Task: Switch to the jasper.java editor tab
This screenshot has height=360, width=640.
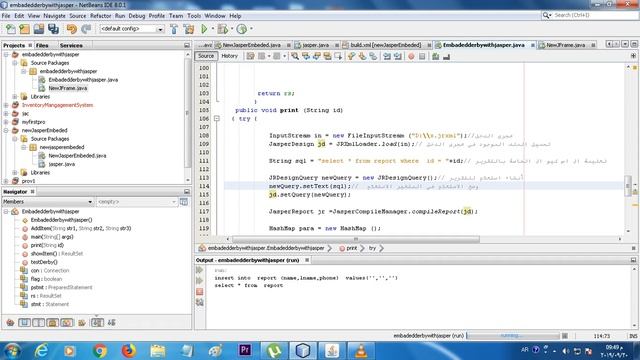Action: [315, 45]
